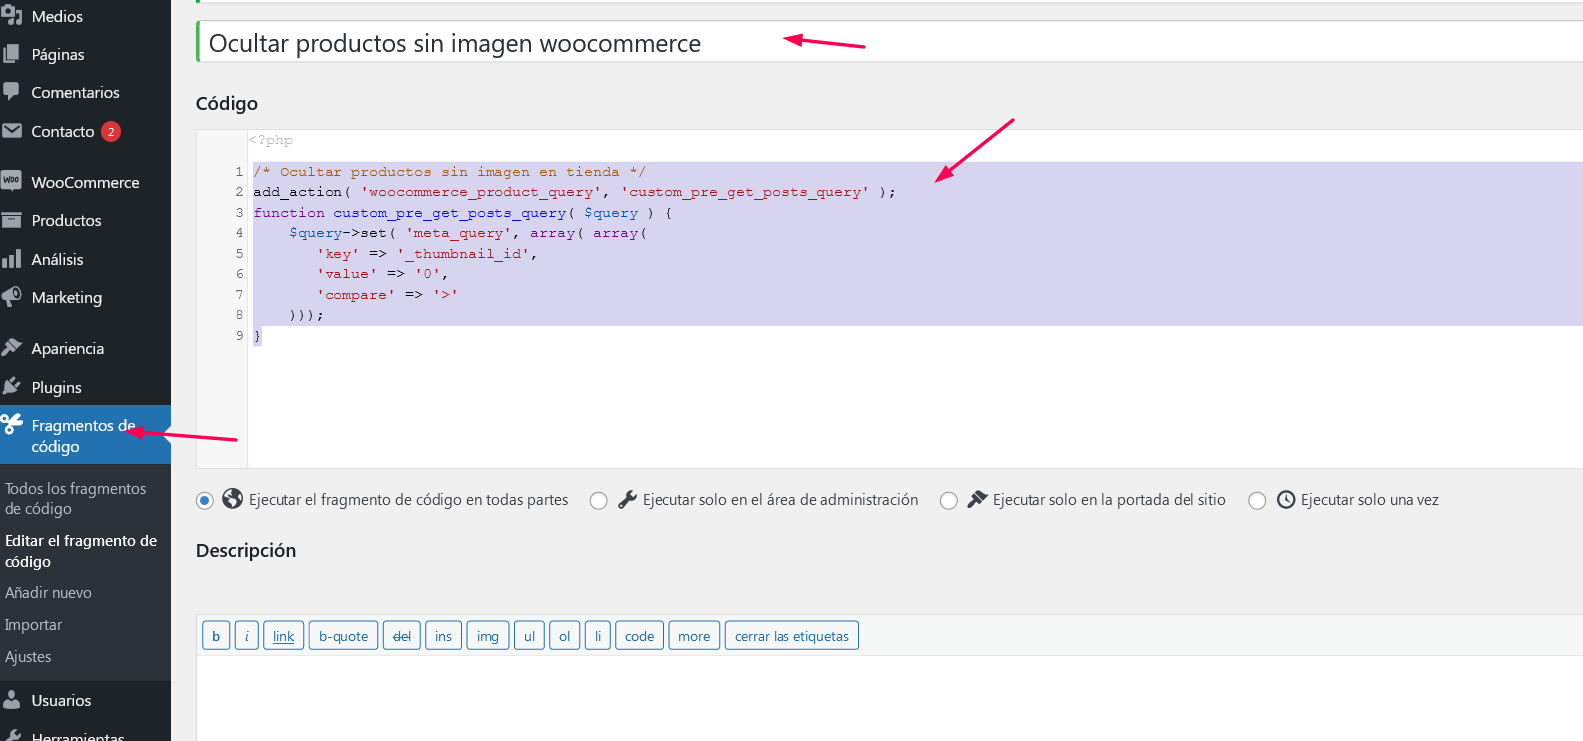Select 'Ejecutar solo en la portada del sitio'
This screenshot has width=1583, height=741.
[x=948, y=500]
